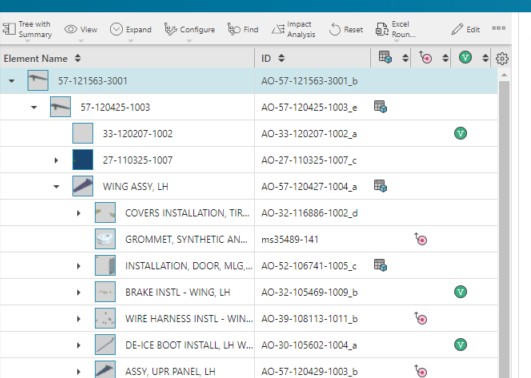Sort by the Element Name column
Screen dimensions: 531x378
tap(78, 58)
